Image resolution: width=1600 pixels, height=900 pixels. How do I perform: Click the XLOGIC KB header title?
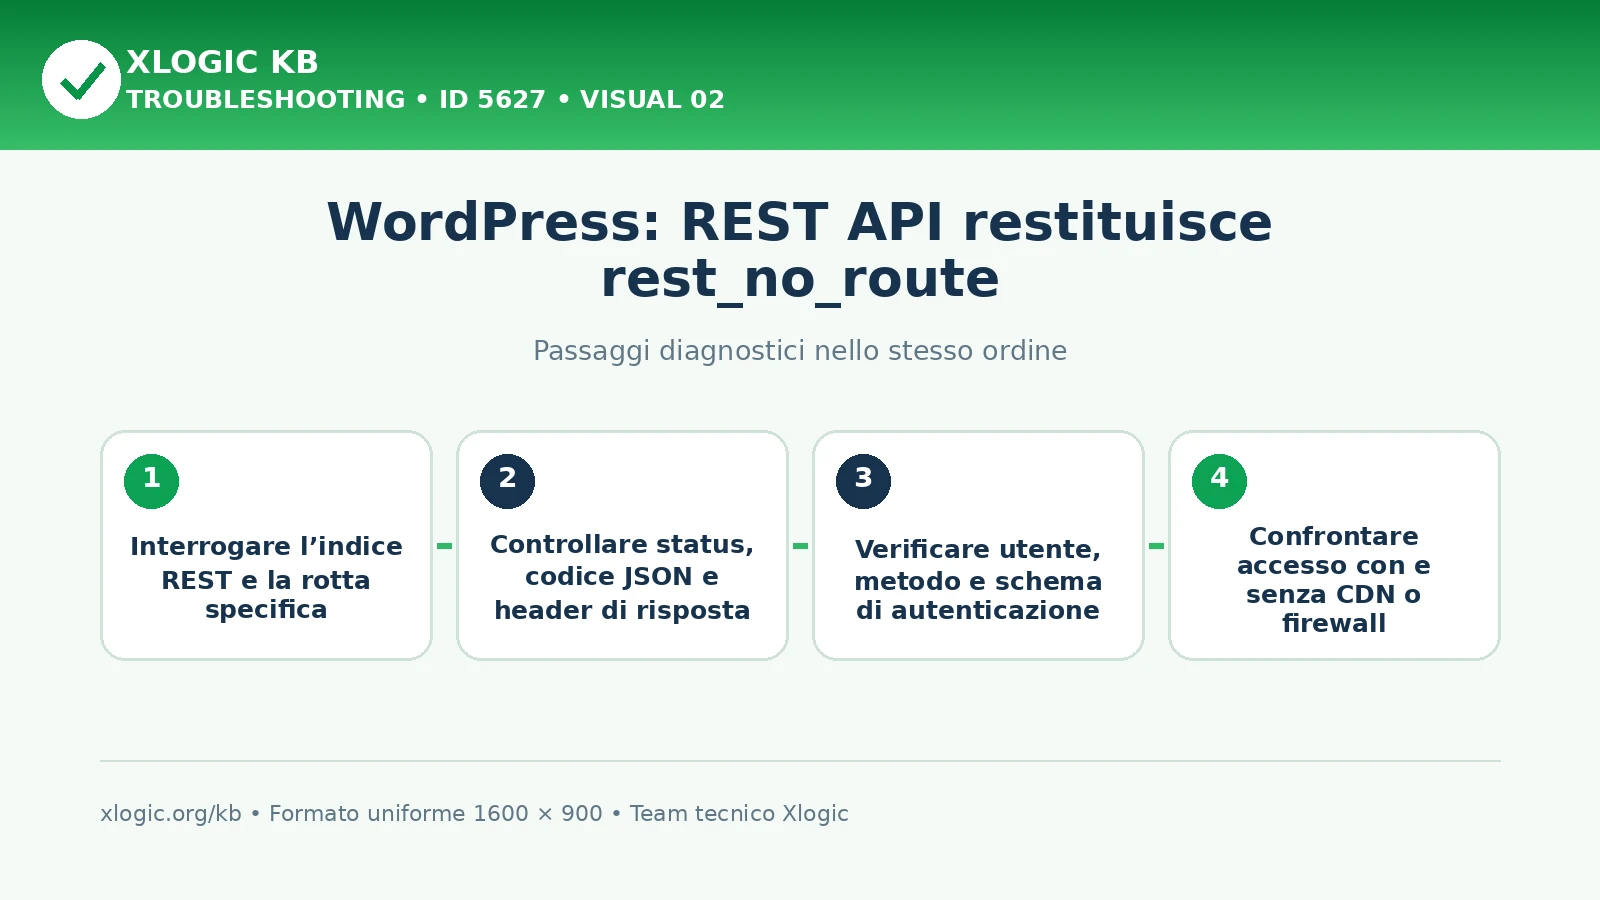pos(222,62)
